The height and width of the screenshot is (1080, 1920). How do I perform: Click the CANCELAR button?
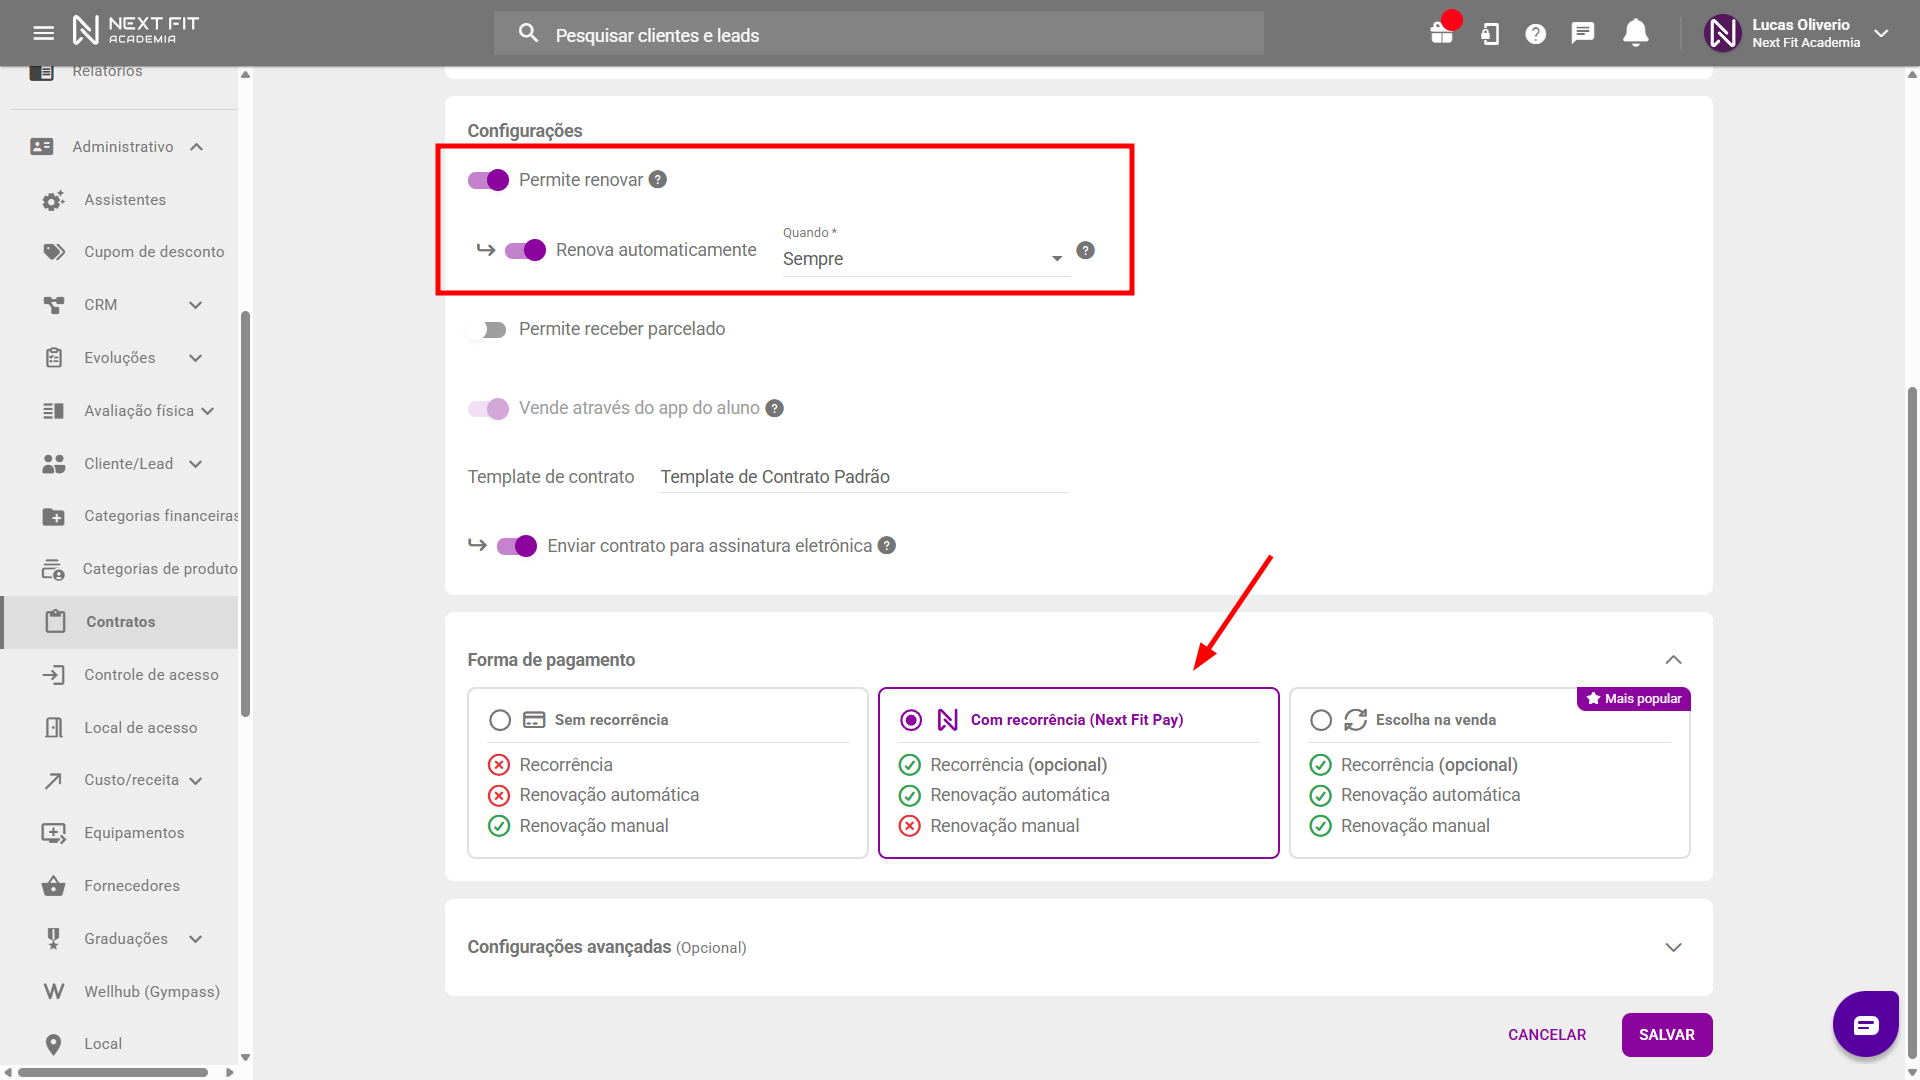[x=1546, y=1035]
